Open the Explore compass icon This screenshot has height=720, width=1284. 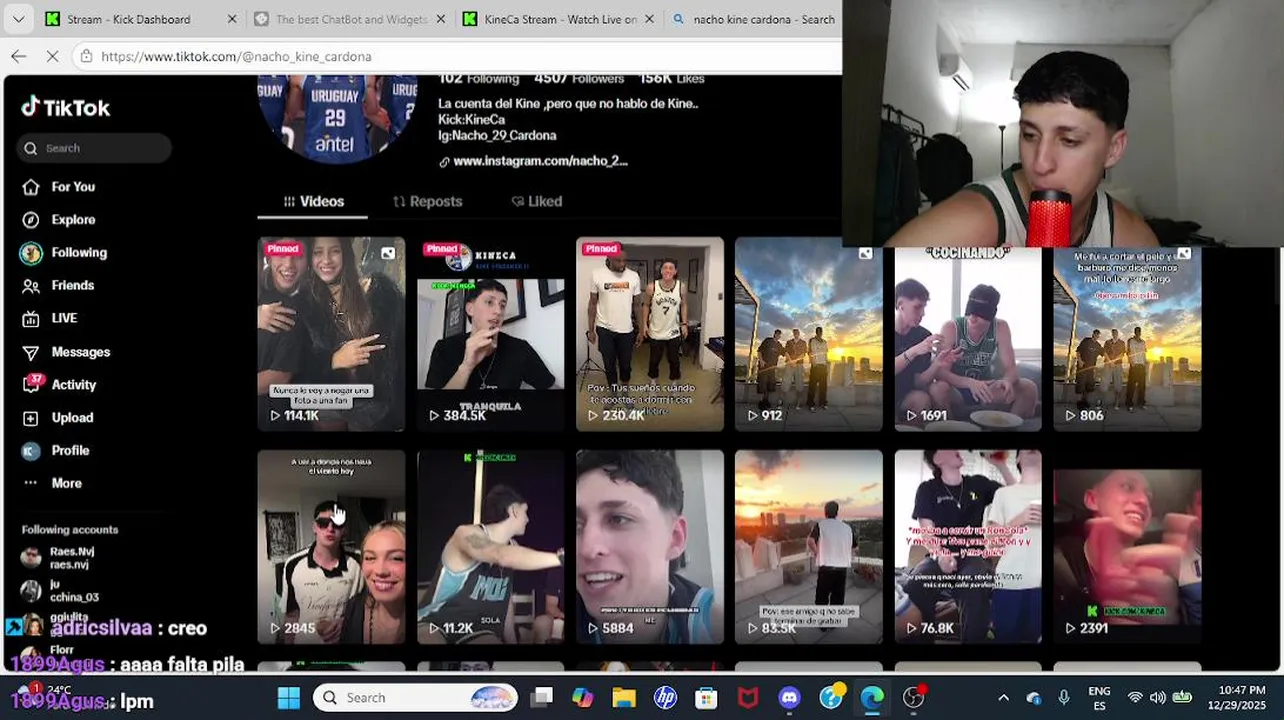click(x=31, y=220)
